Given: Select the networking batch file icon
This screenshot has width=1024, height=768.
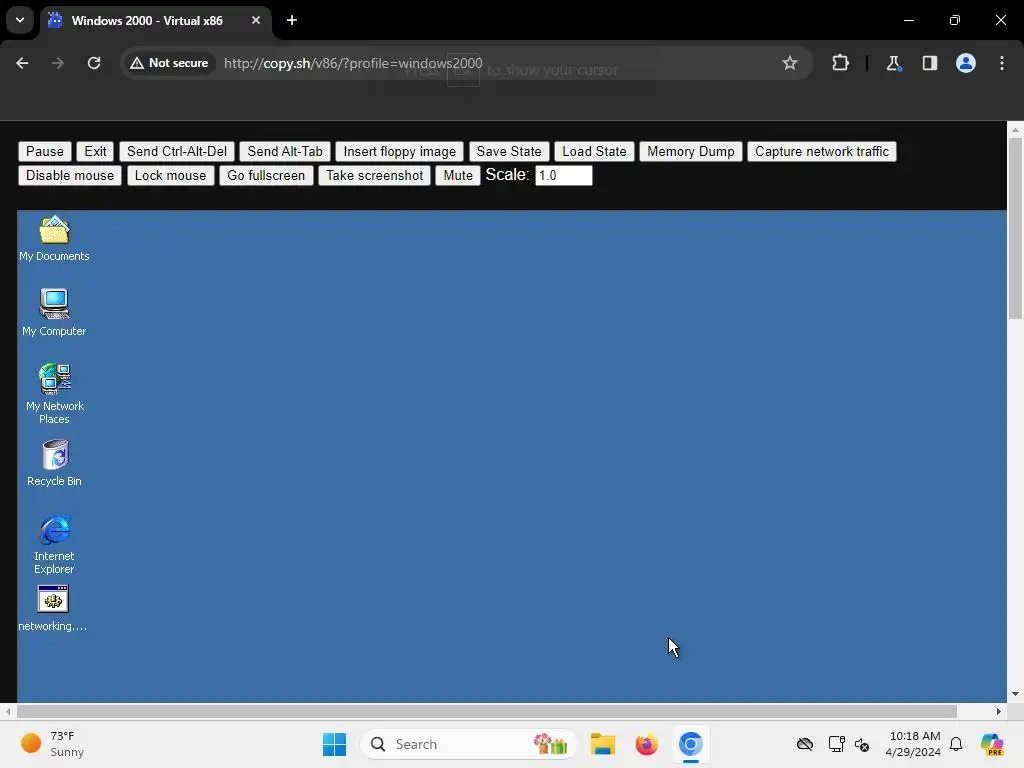Looking at the screenshot, I should (53, 609).
